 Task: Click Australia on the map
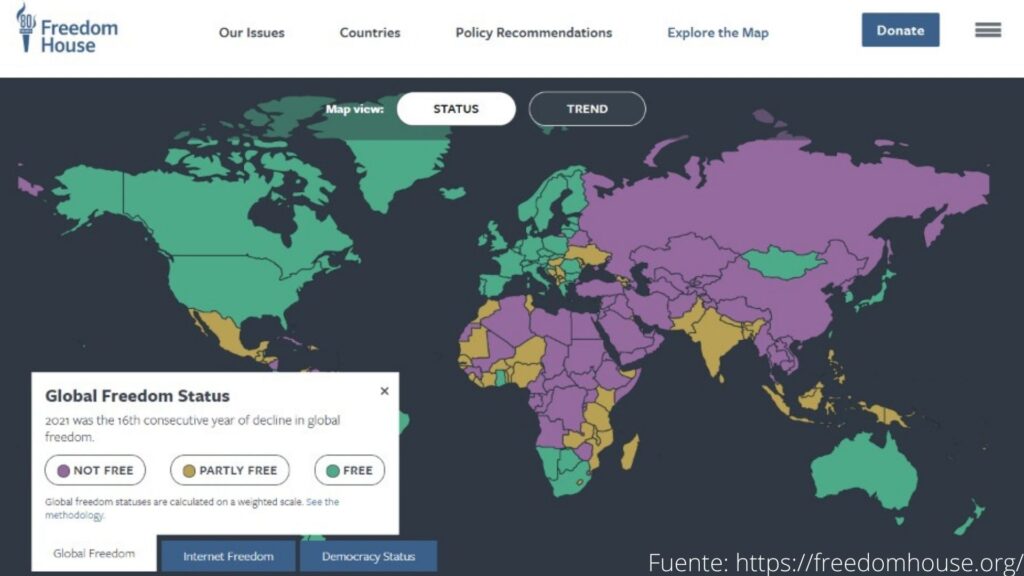tap(865, 472)
